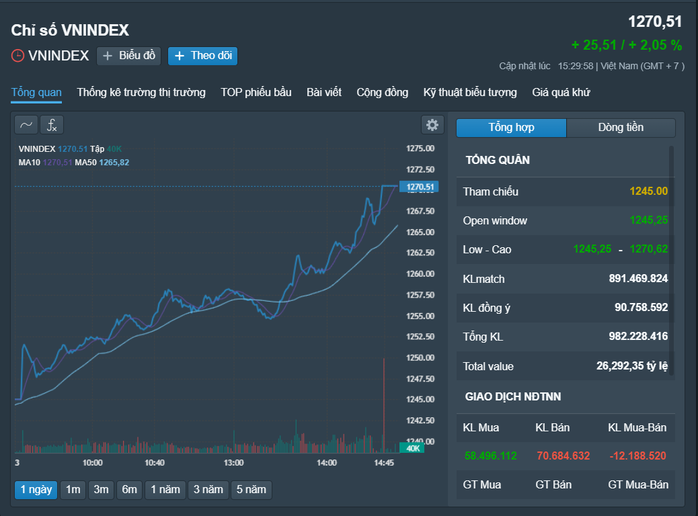The width and height of the screenshot is (698, 516).
Task: Click the 14:45 time axis label
Action: point(384,463)
